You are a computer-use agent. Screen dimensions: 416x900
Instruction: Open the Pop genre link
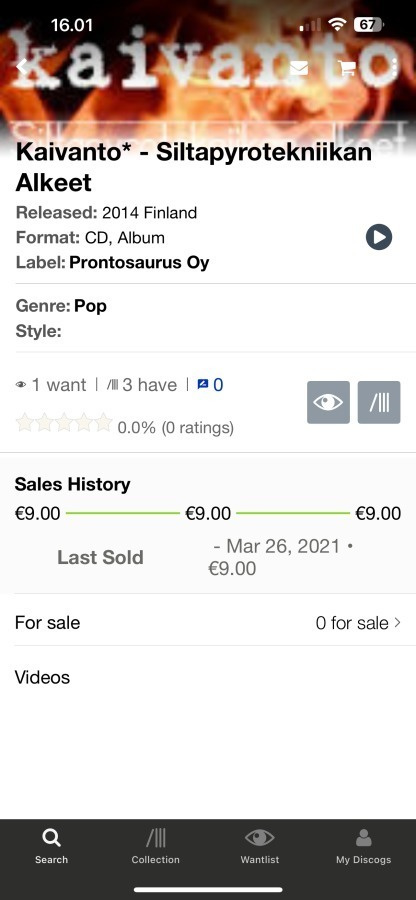coord(91,306)
